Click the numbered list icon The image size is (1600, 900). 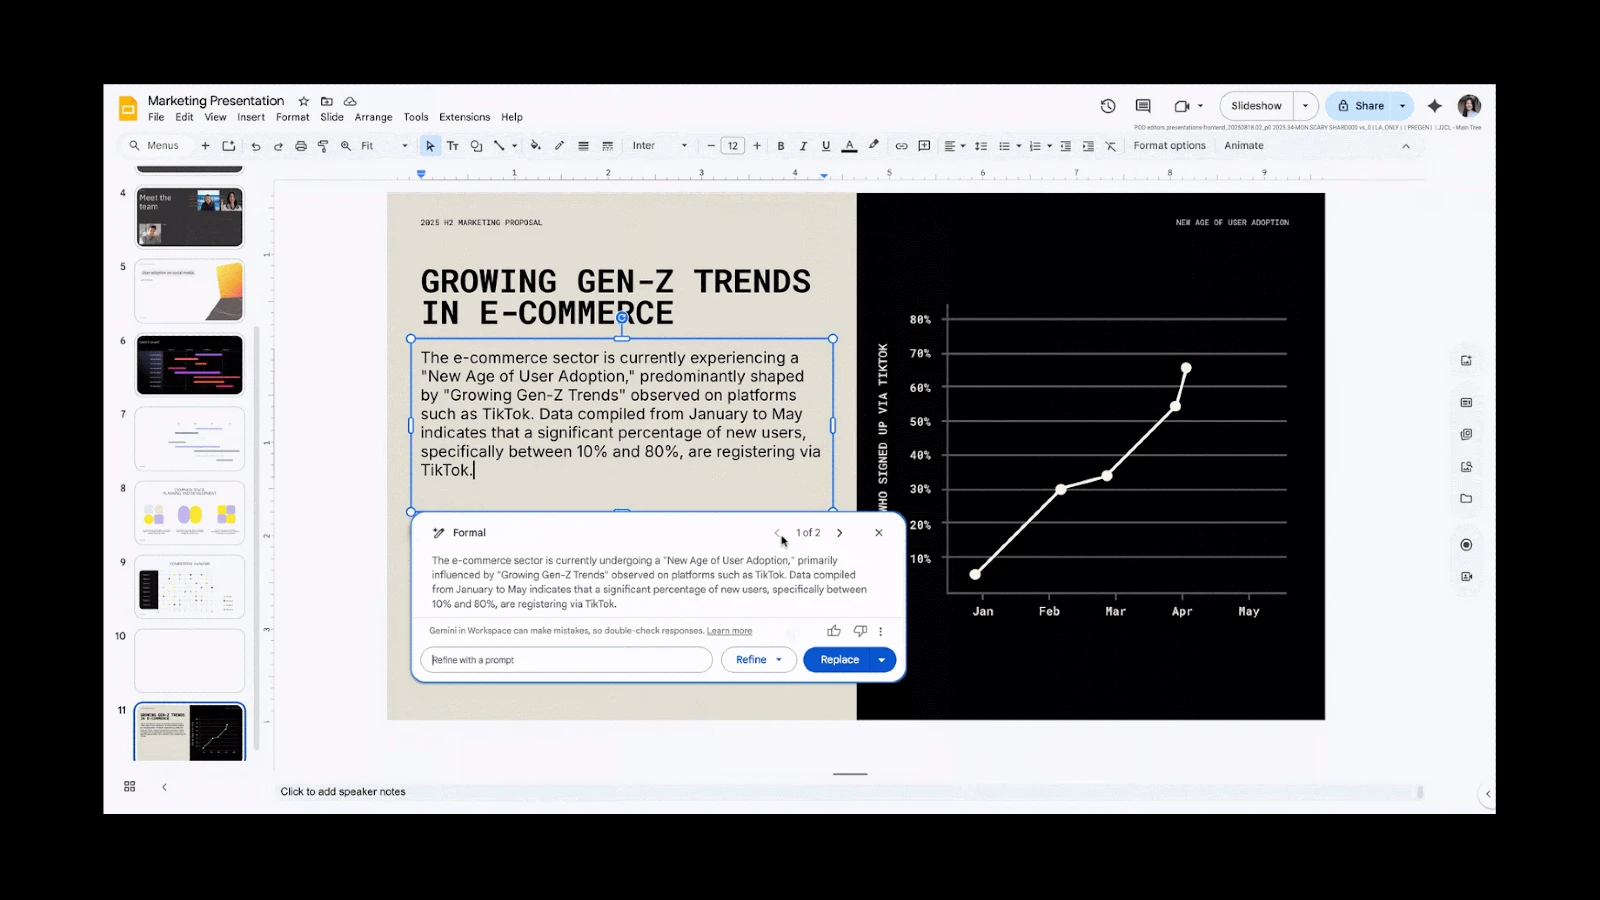coord(1035,146)
